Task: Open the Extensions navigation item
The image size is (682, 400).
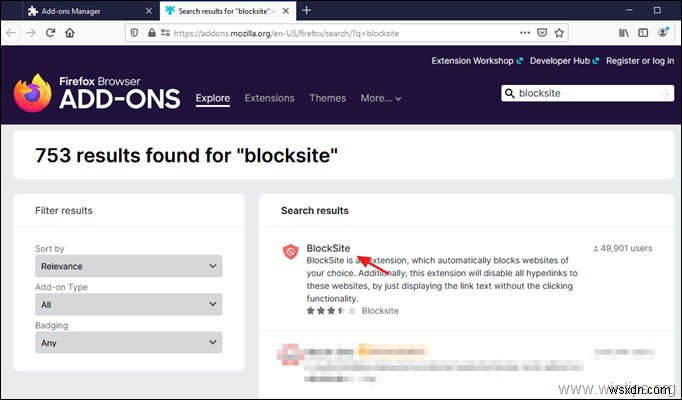Action: click(270, 98)
